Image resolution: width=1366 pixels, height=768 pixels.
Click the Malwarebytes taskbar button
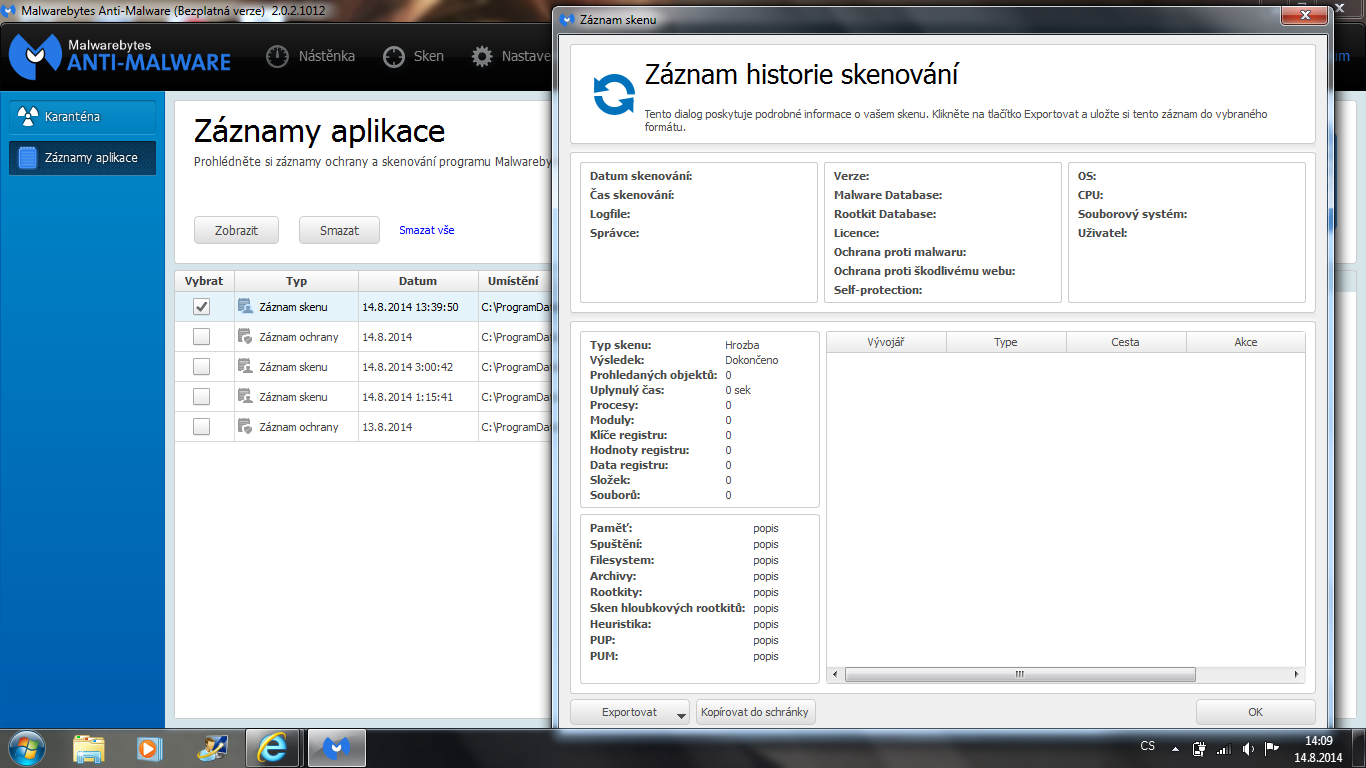(337, 748)
